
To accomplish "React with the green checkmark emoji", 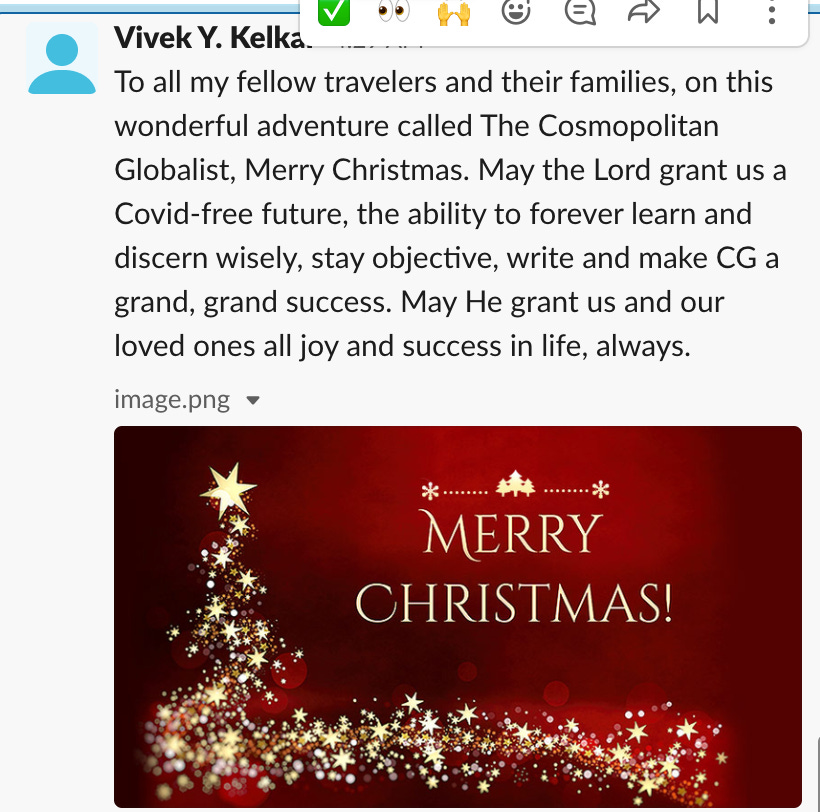I will click(334, 12).
